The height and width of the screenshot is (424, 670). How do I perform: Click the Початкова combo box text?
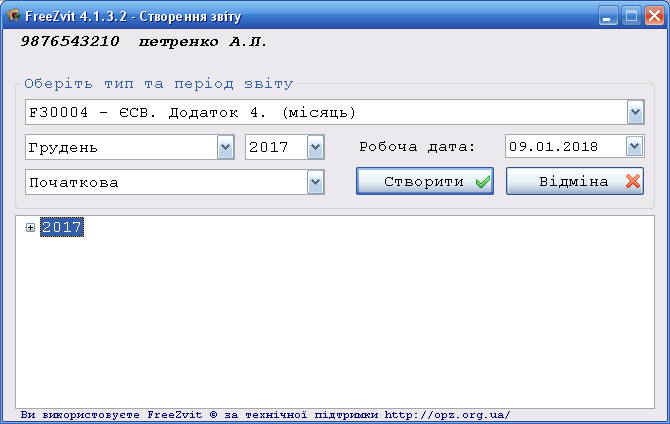pos(73,183)
